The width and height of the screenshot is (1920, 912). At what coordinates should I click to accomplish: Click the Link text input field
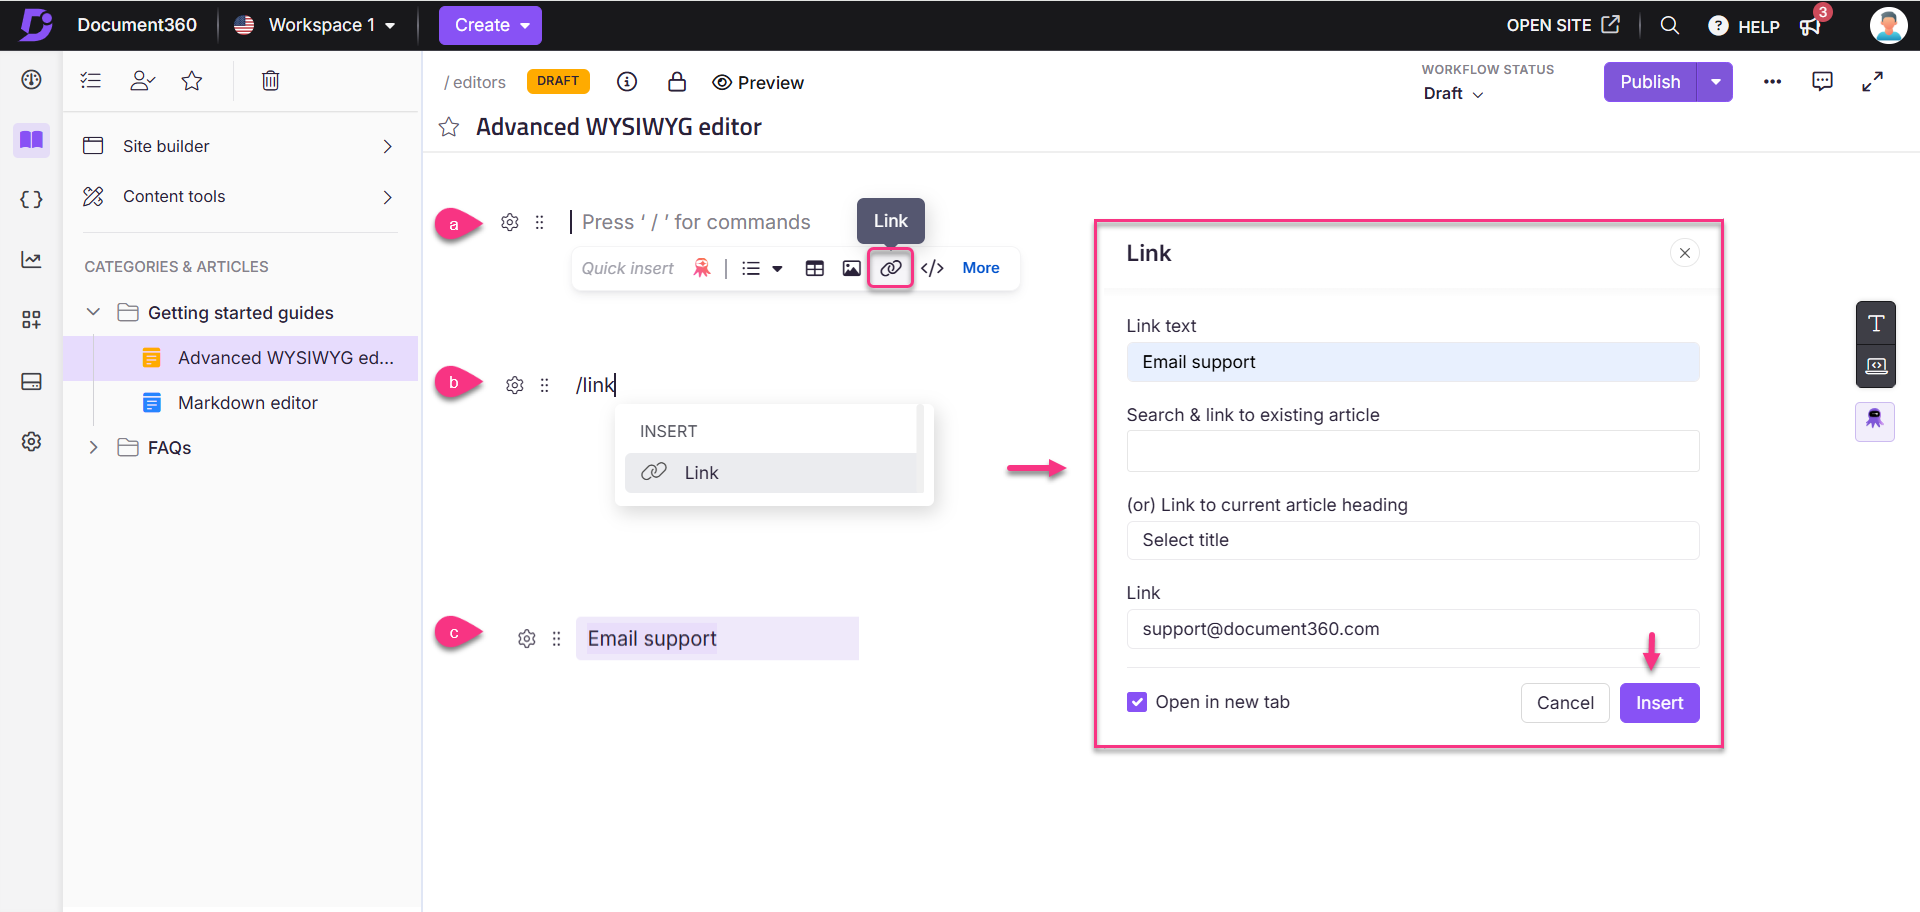click(x=1413, y=362)
